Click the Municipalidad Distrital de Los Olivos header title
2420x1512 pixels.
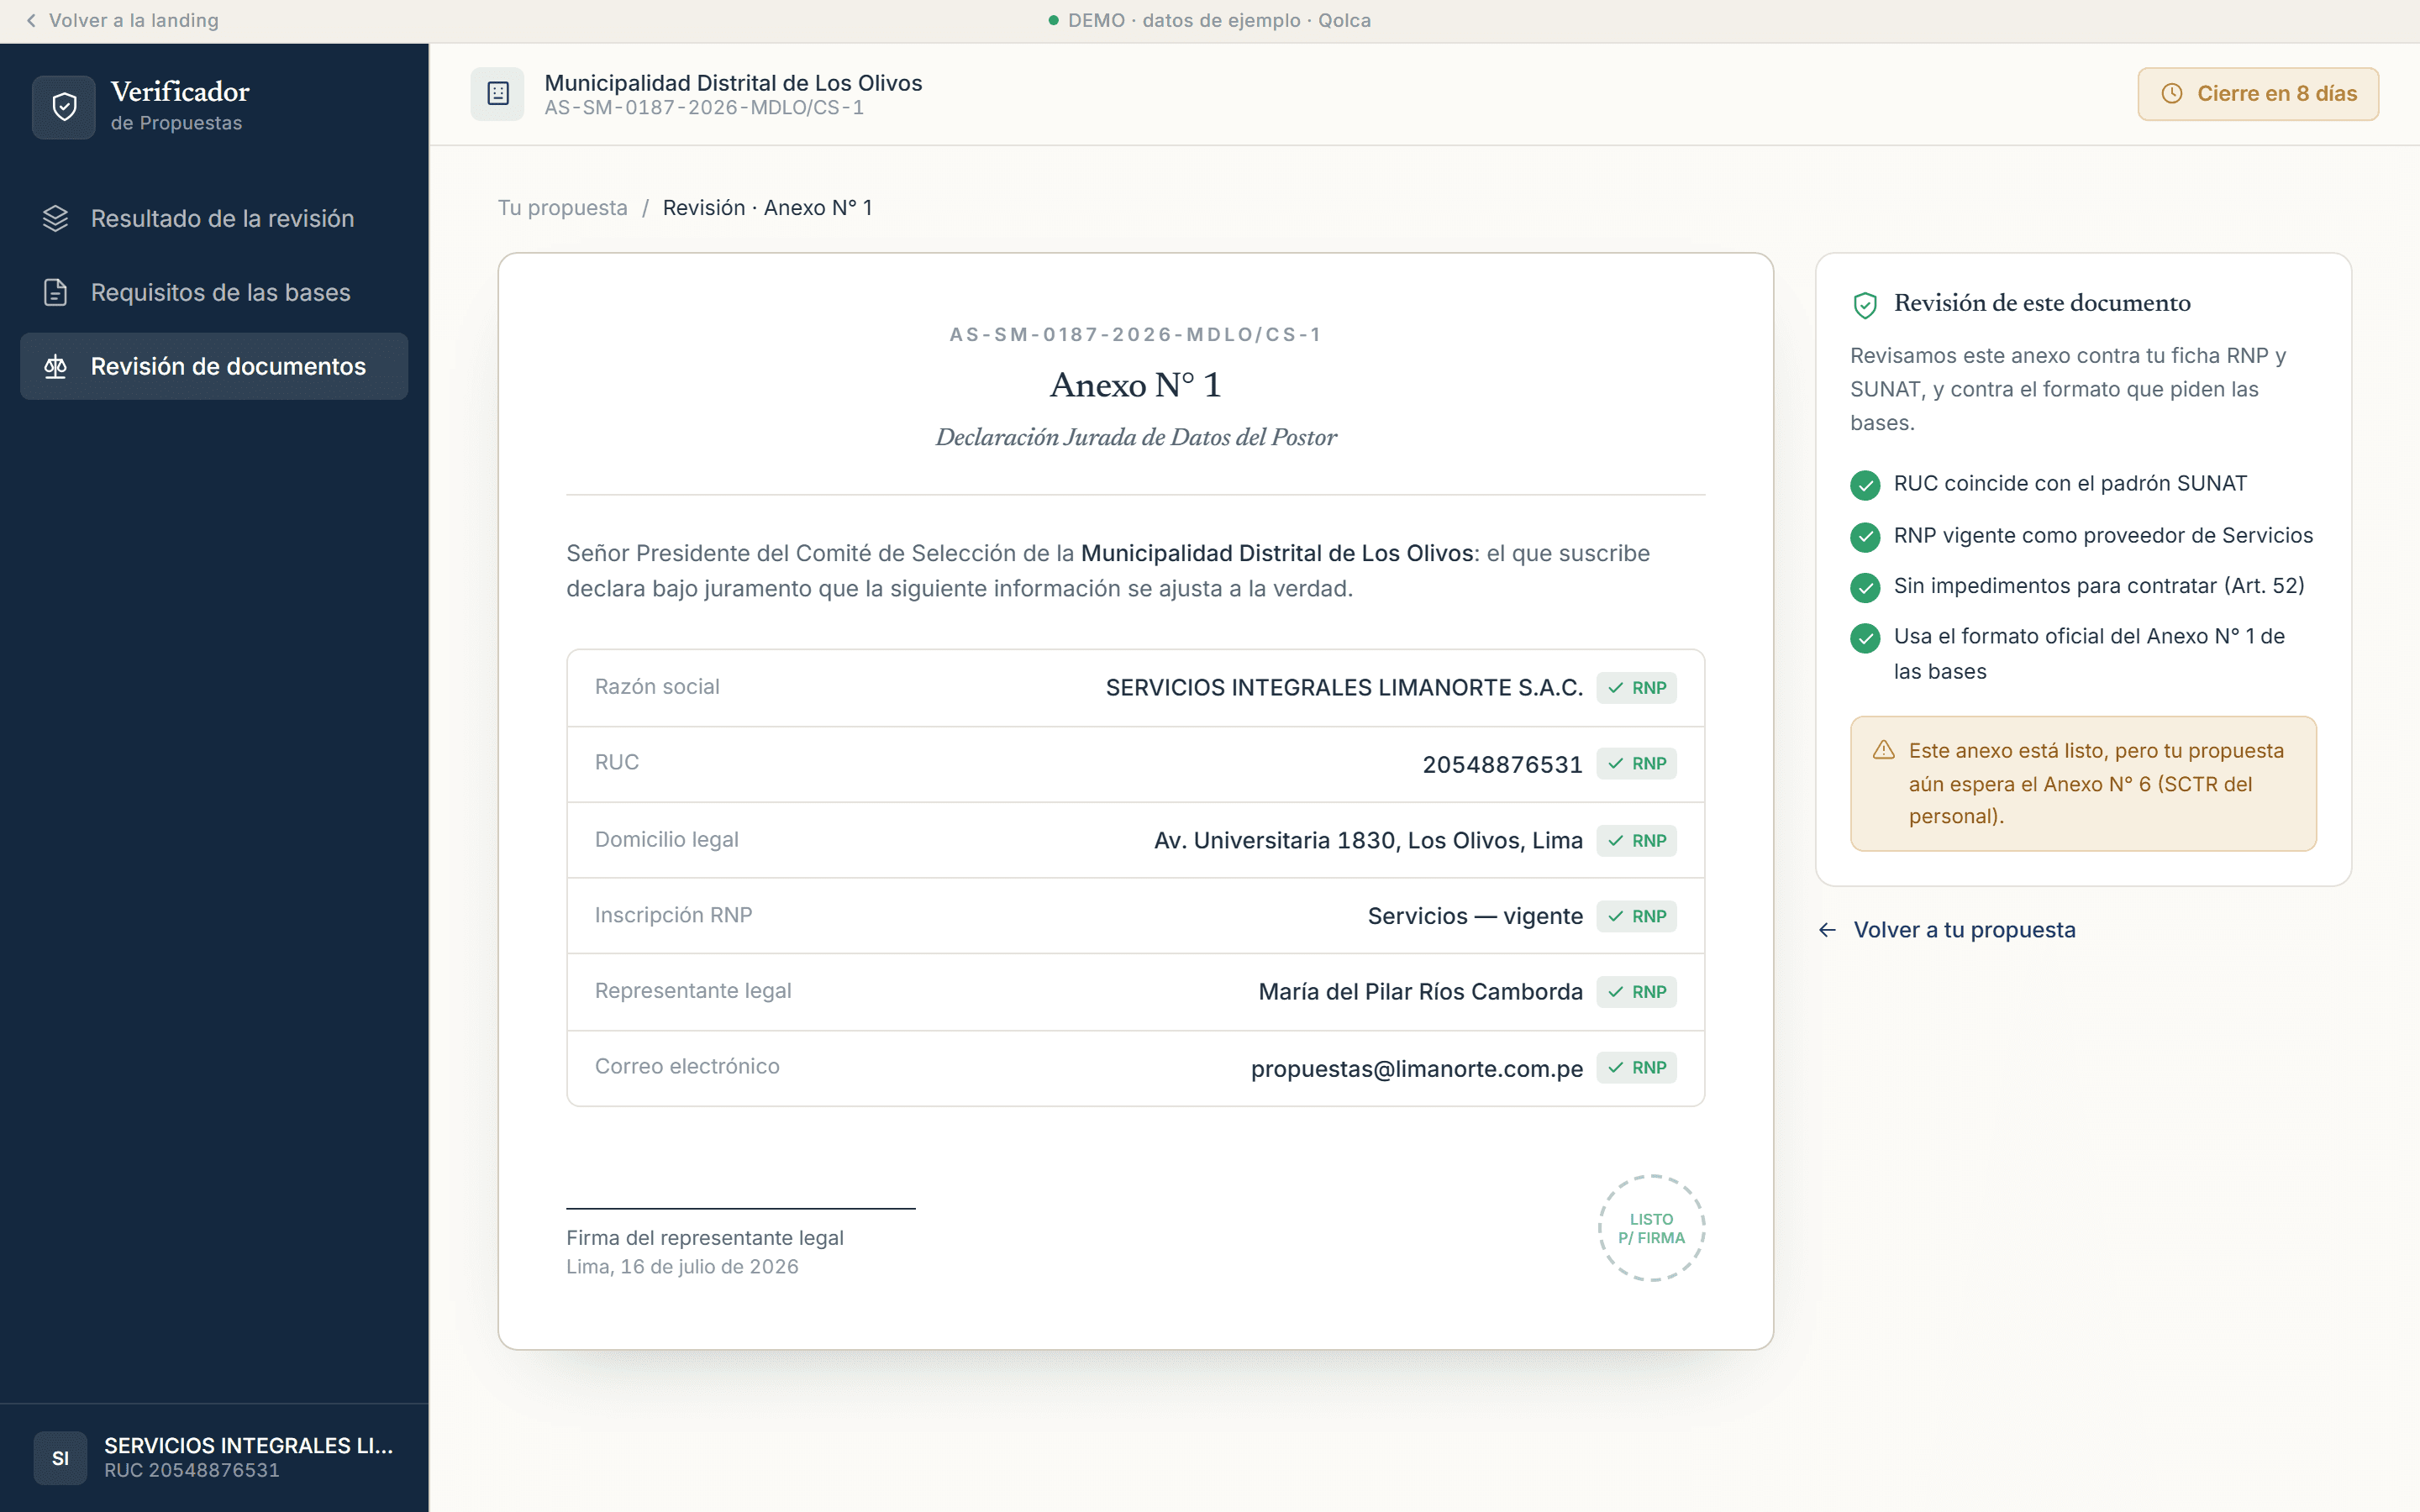click(x=733, y=83)
